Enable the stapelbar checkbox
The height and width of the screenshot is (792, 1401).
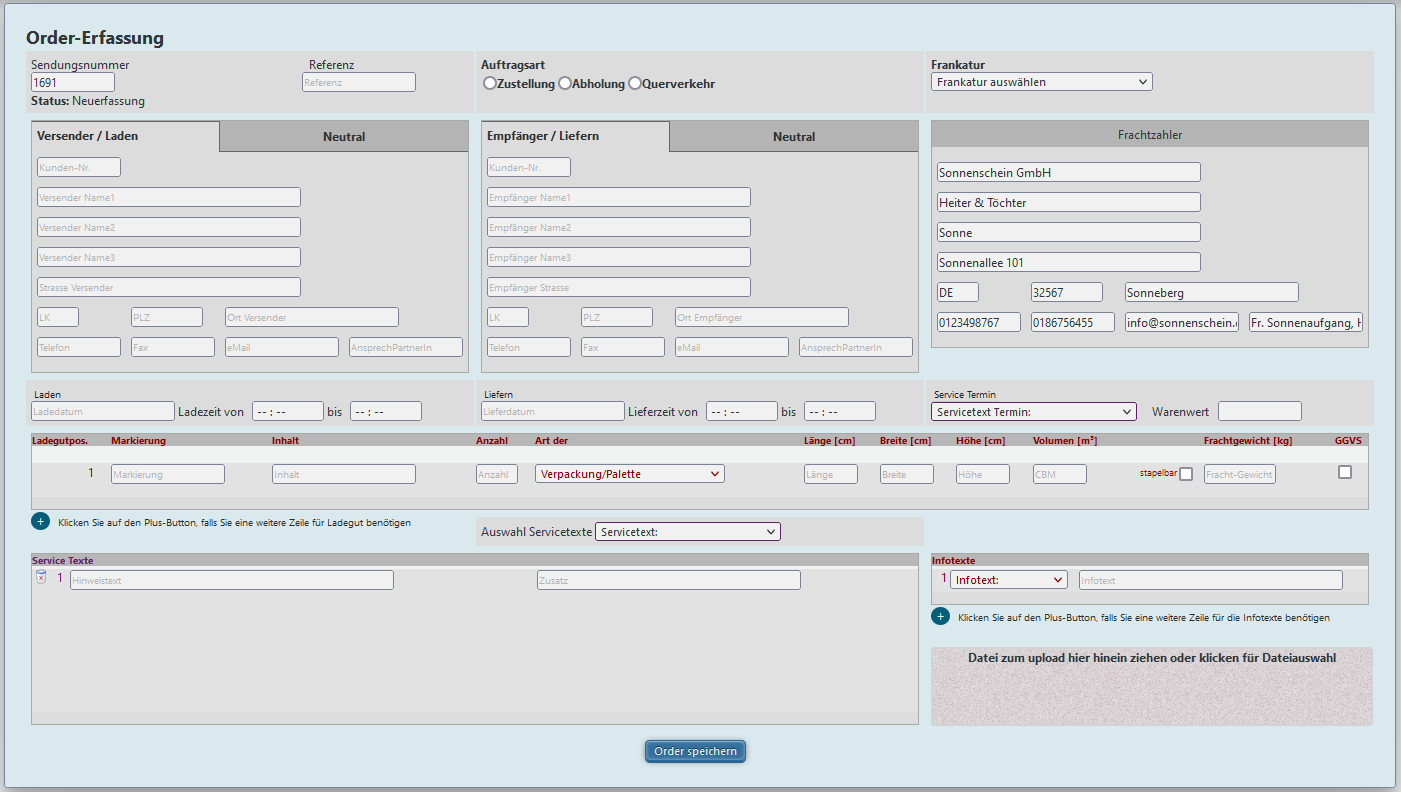pyautogui.click(x=1186, y=472)
